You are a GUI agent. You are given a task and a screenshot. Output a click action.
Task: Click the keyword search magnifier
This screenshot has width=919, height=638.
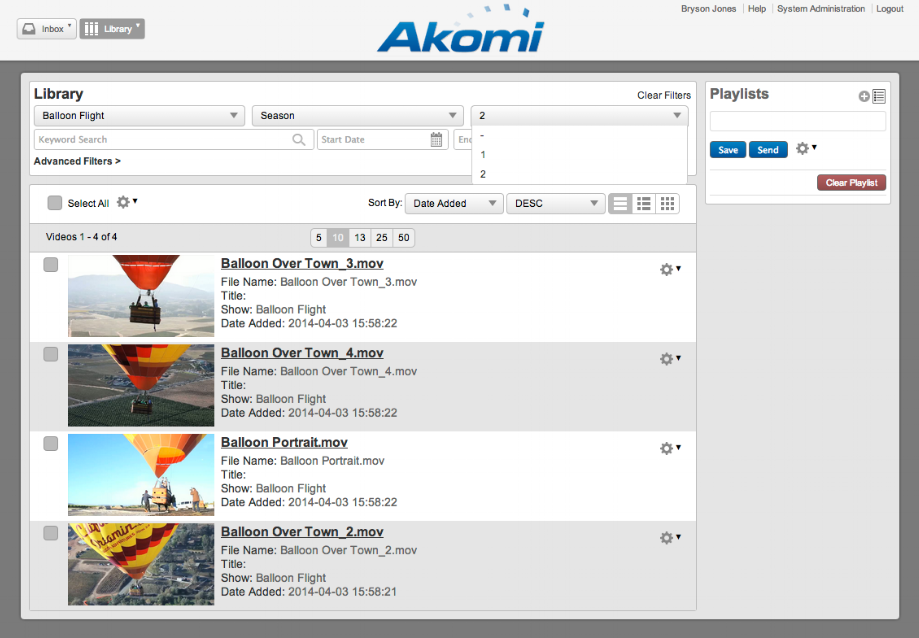tap(298, 139)
